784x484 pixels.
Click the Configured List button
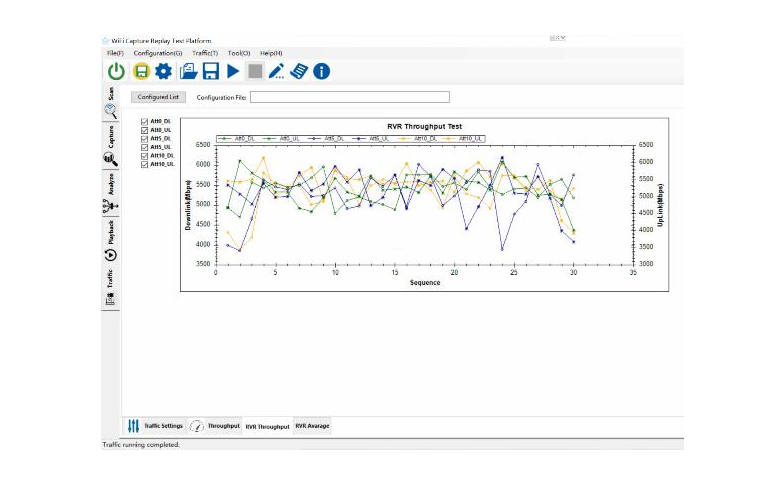point(159,97)
